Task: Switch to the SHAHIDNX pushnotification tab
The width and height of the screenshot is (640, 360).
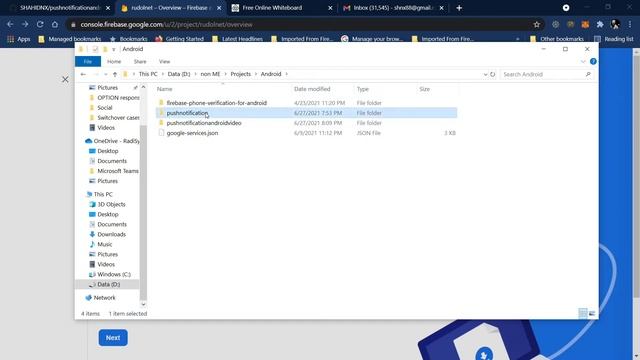Action: point(60,8)
